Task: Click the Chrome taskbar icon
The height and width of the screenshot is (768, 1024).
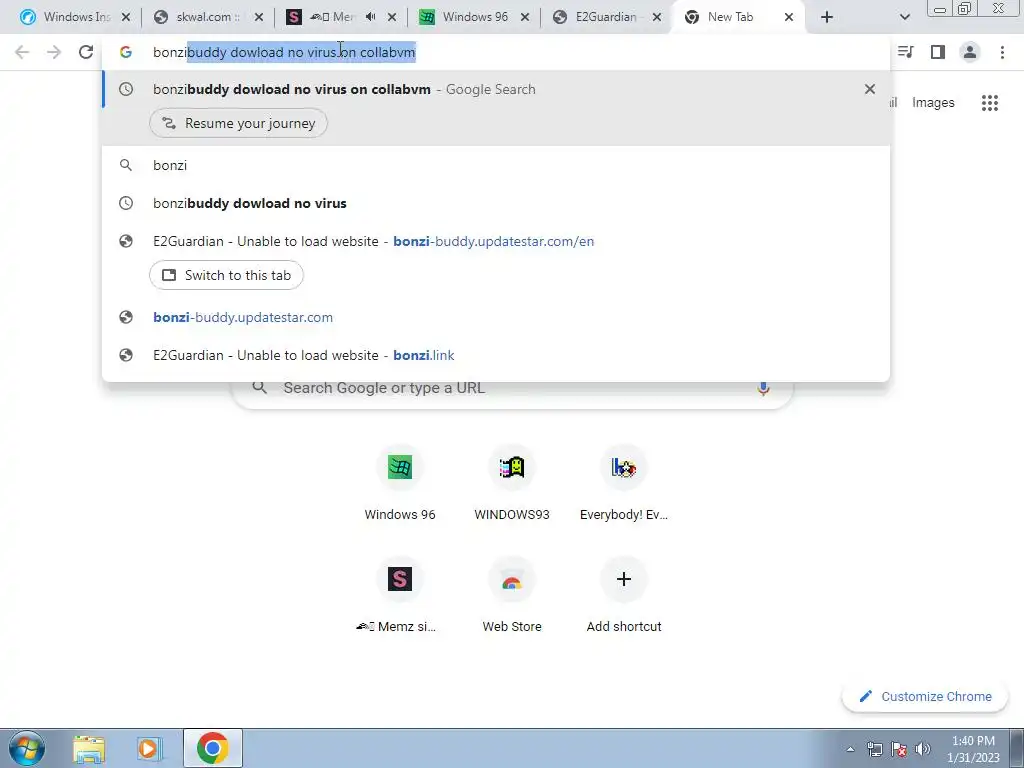Action: point(212,748)
